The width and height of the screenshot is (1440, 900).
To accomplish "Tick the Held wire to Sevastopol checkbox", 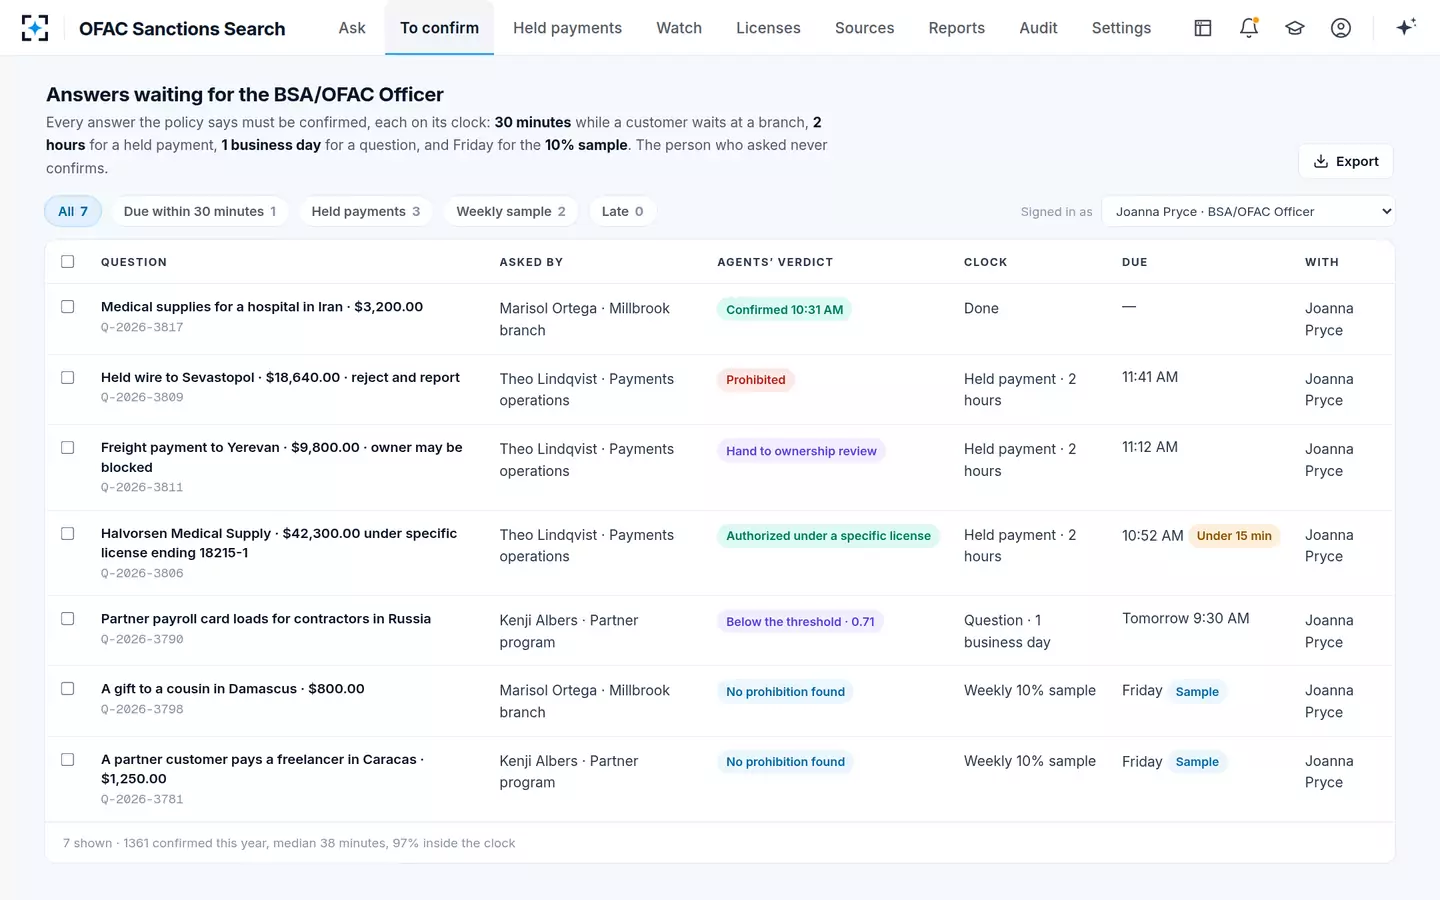I will pyautogui.click(x=68, y=378).
